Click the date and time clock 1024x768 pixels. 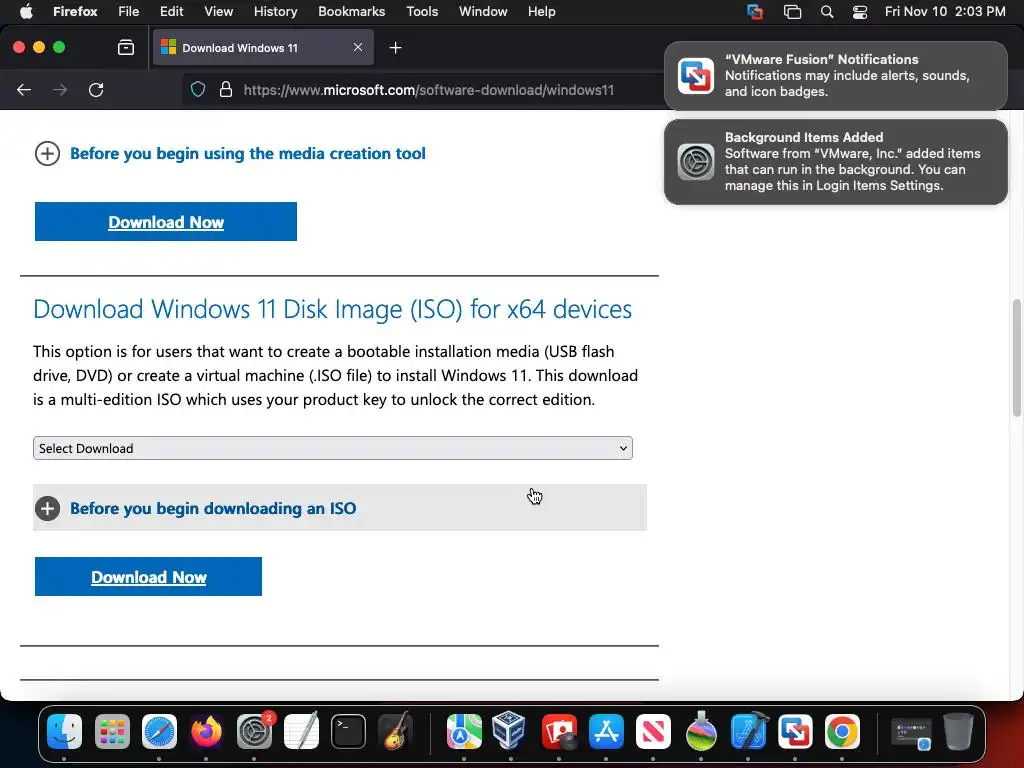[945, 12]
